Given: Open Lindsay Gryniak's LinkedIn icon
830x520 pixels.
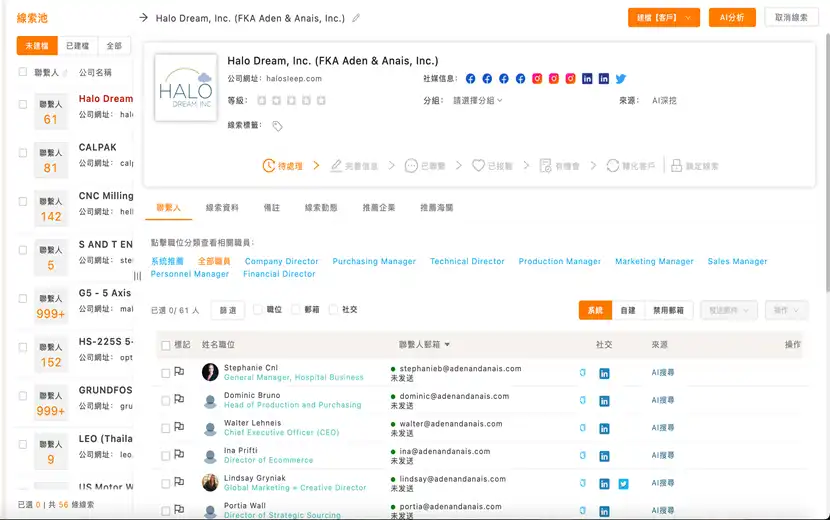Looking at the screenshot, I should tap(604, 483).
